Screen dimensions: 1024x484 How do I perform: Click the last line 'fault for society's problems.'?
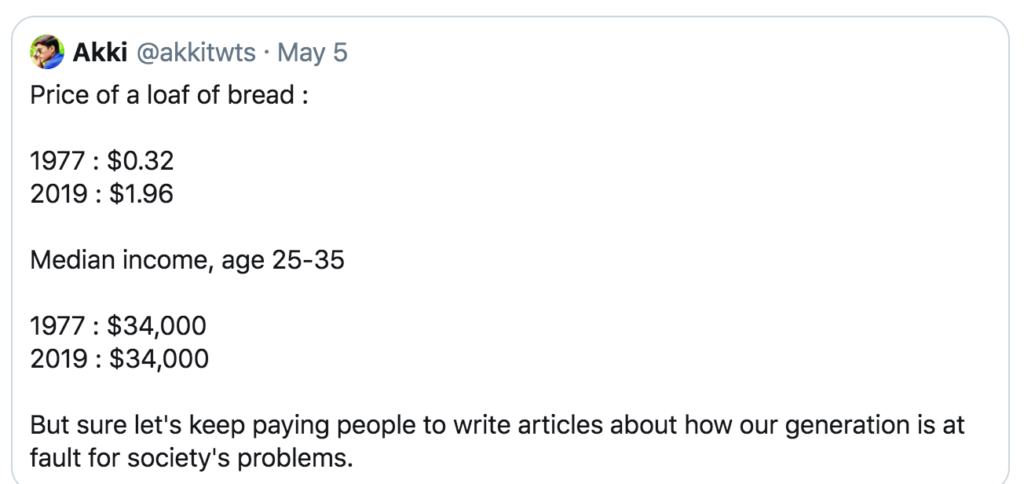[x=191, y=458]
